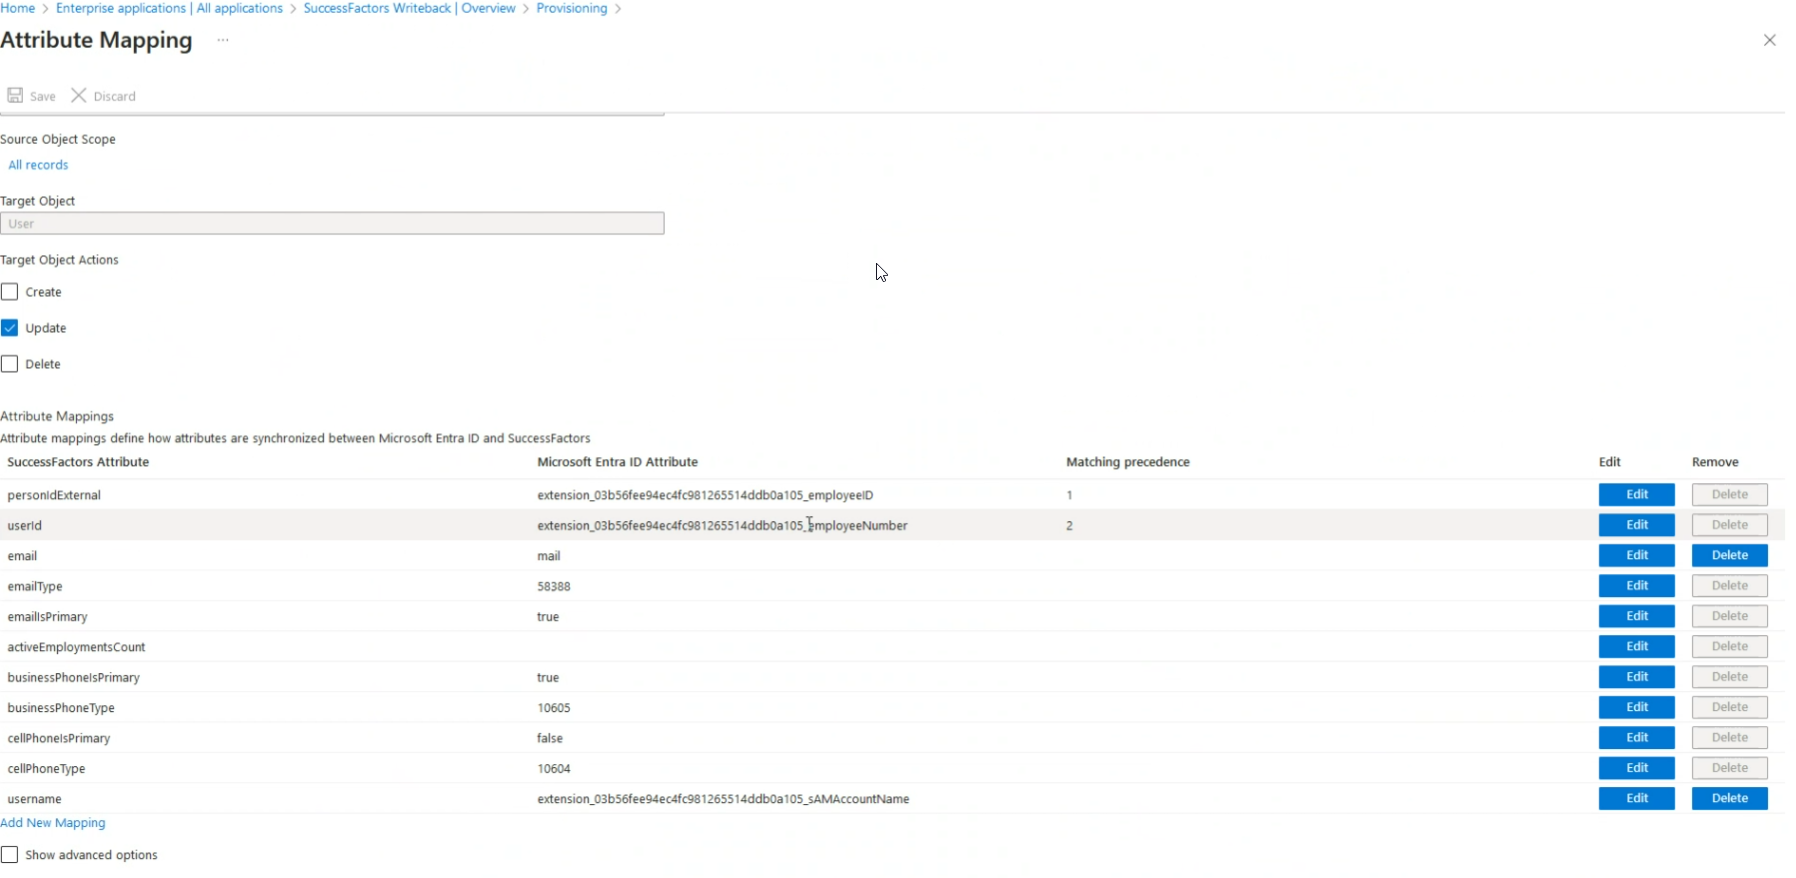Click matching precedence value 1
The height and width of the screenshot is (878, 1796).
(x=1069, y=495)
